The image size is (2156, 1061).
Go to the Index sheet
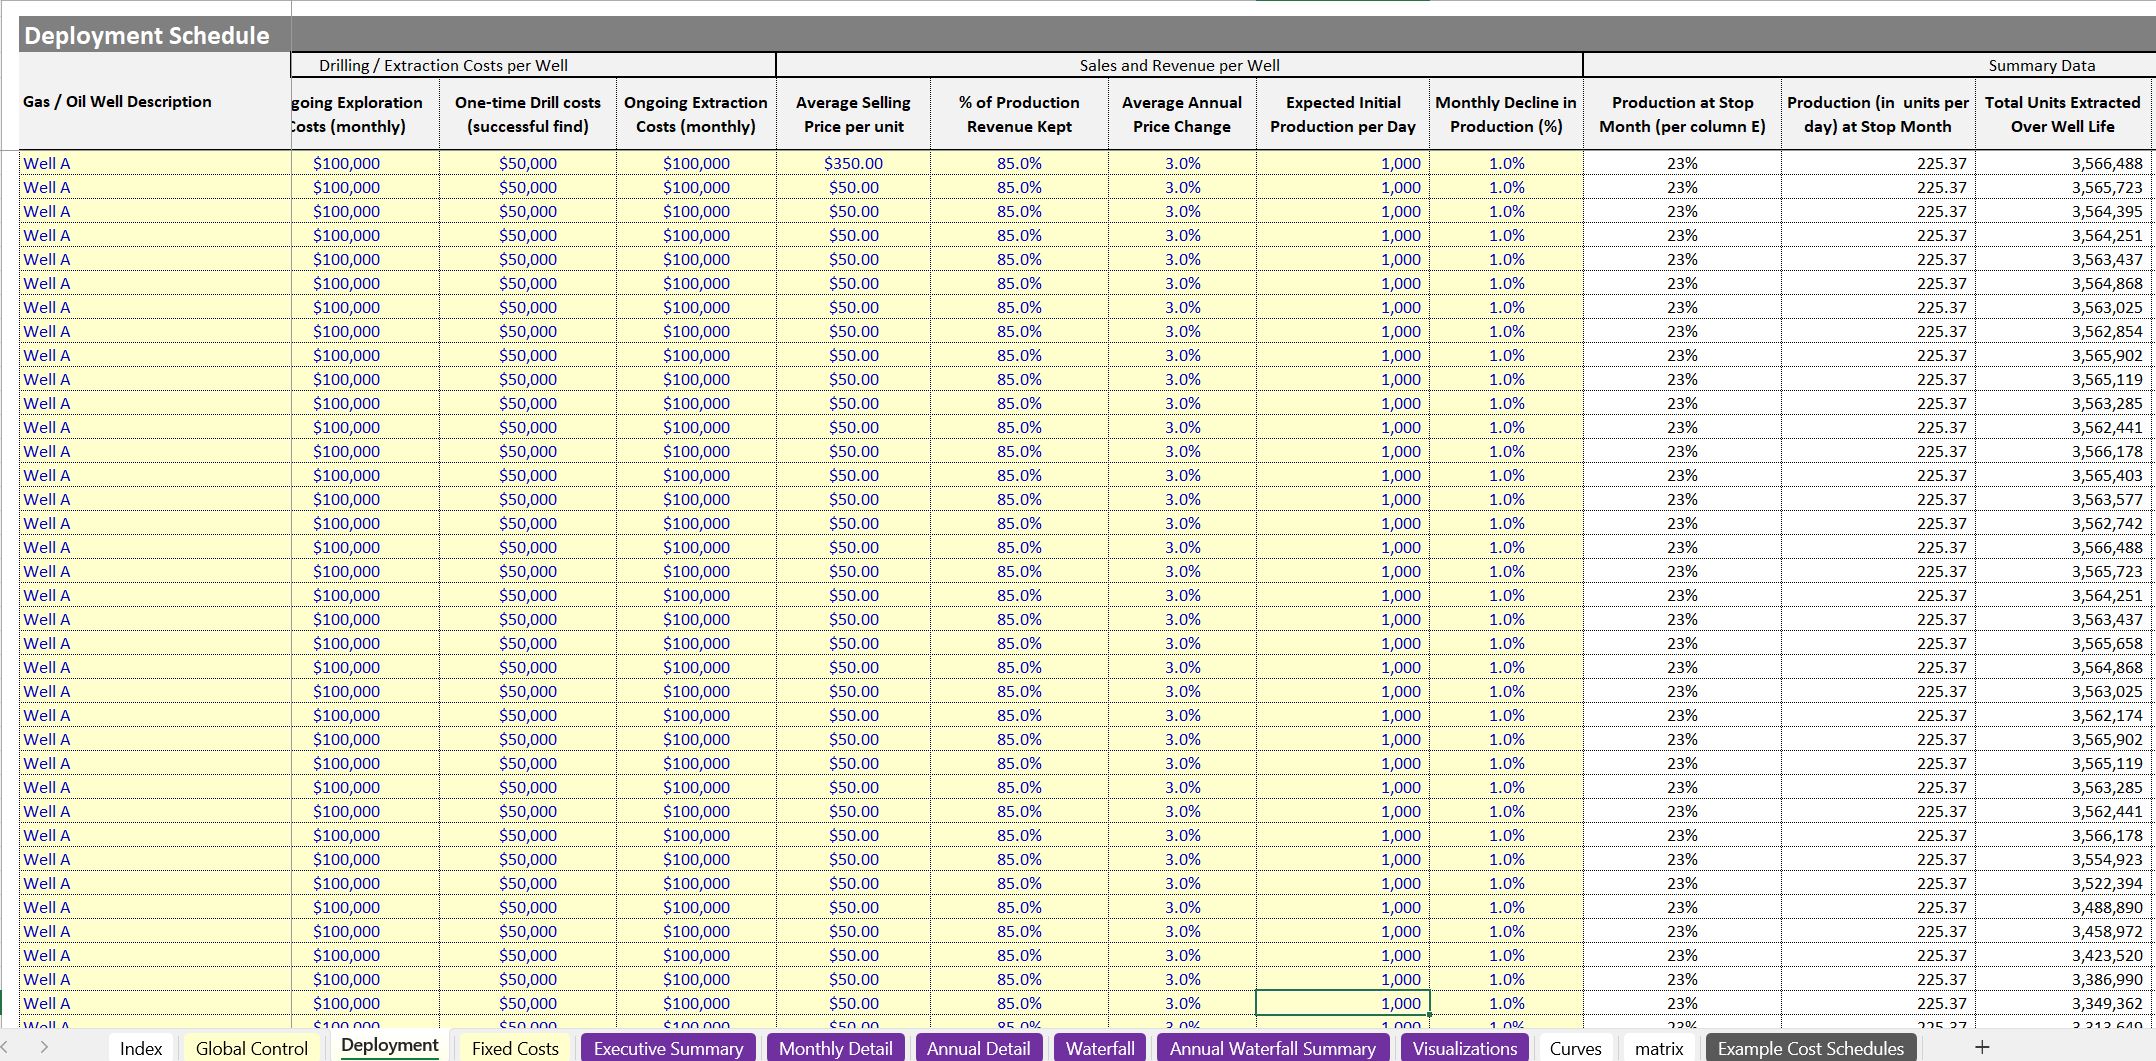(x=141, y=1048)
